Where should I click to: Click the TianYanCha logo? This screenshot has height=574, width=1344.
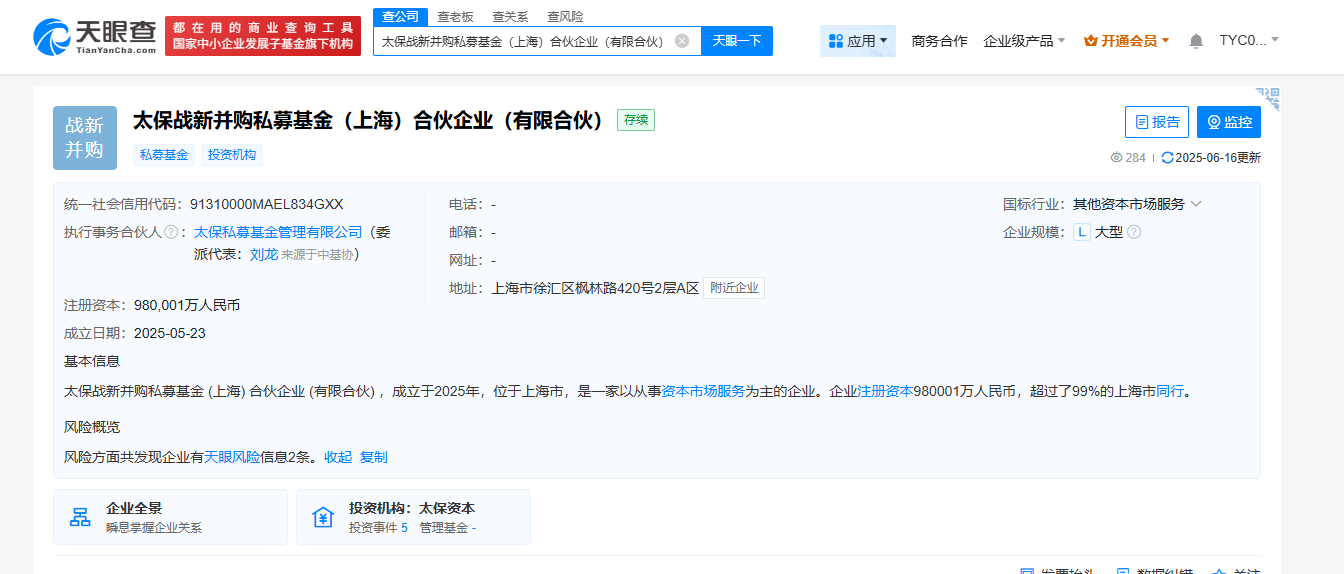pos(95,37)
